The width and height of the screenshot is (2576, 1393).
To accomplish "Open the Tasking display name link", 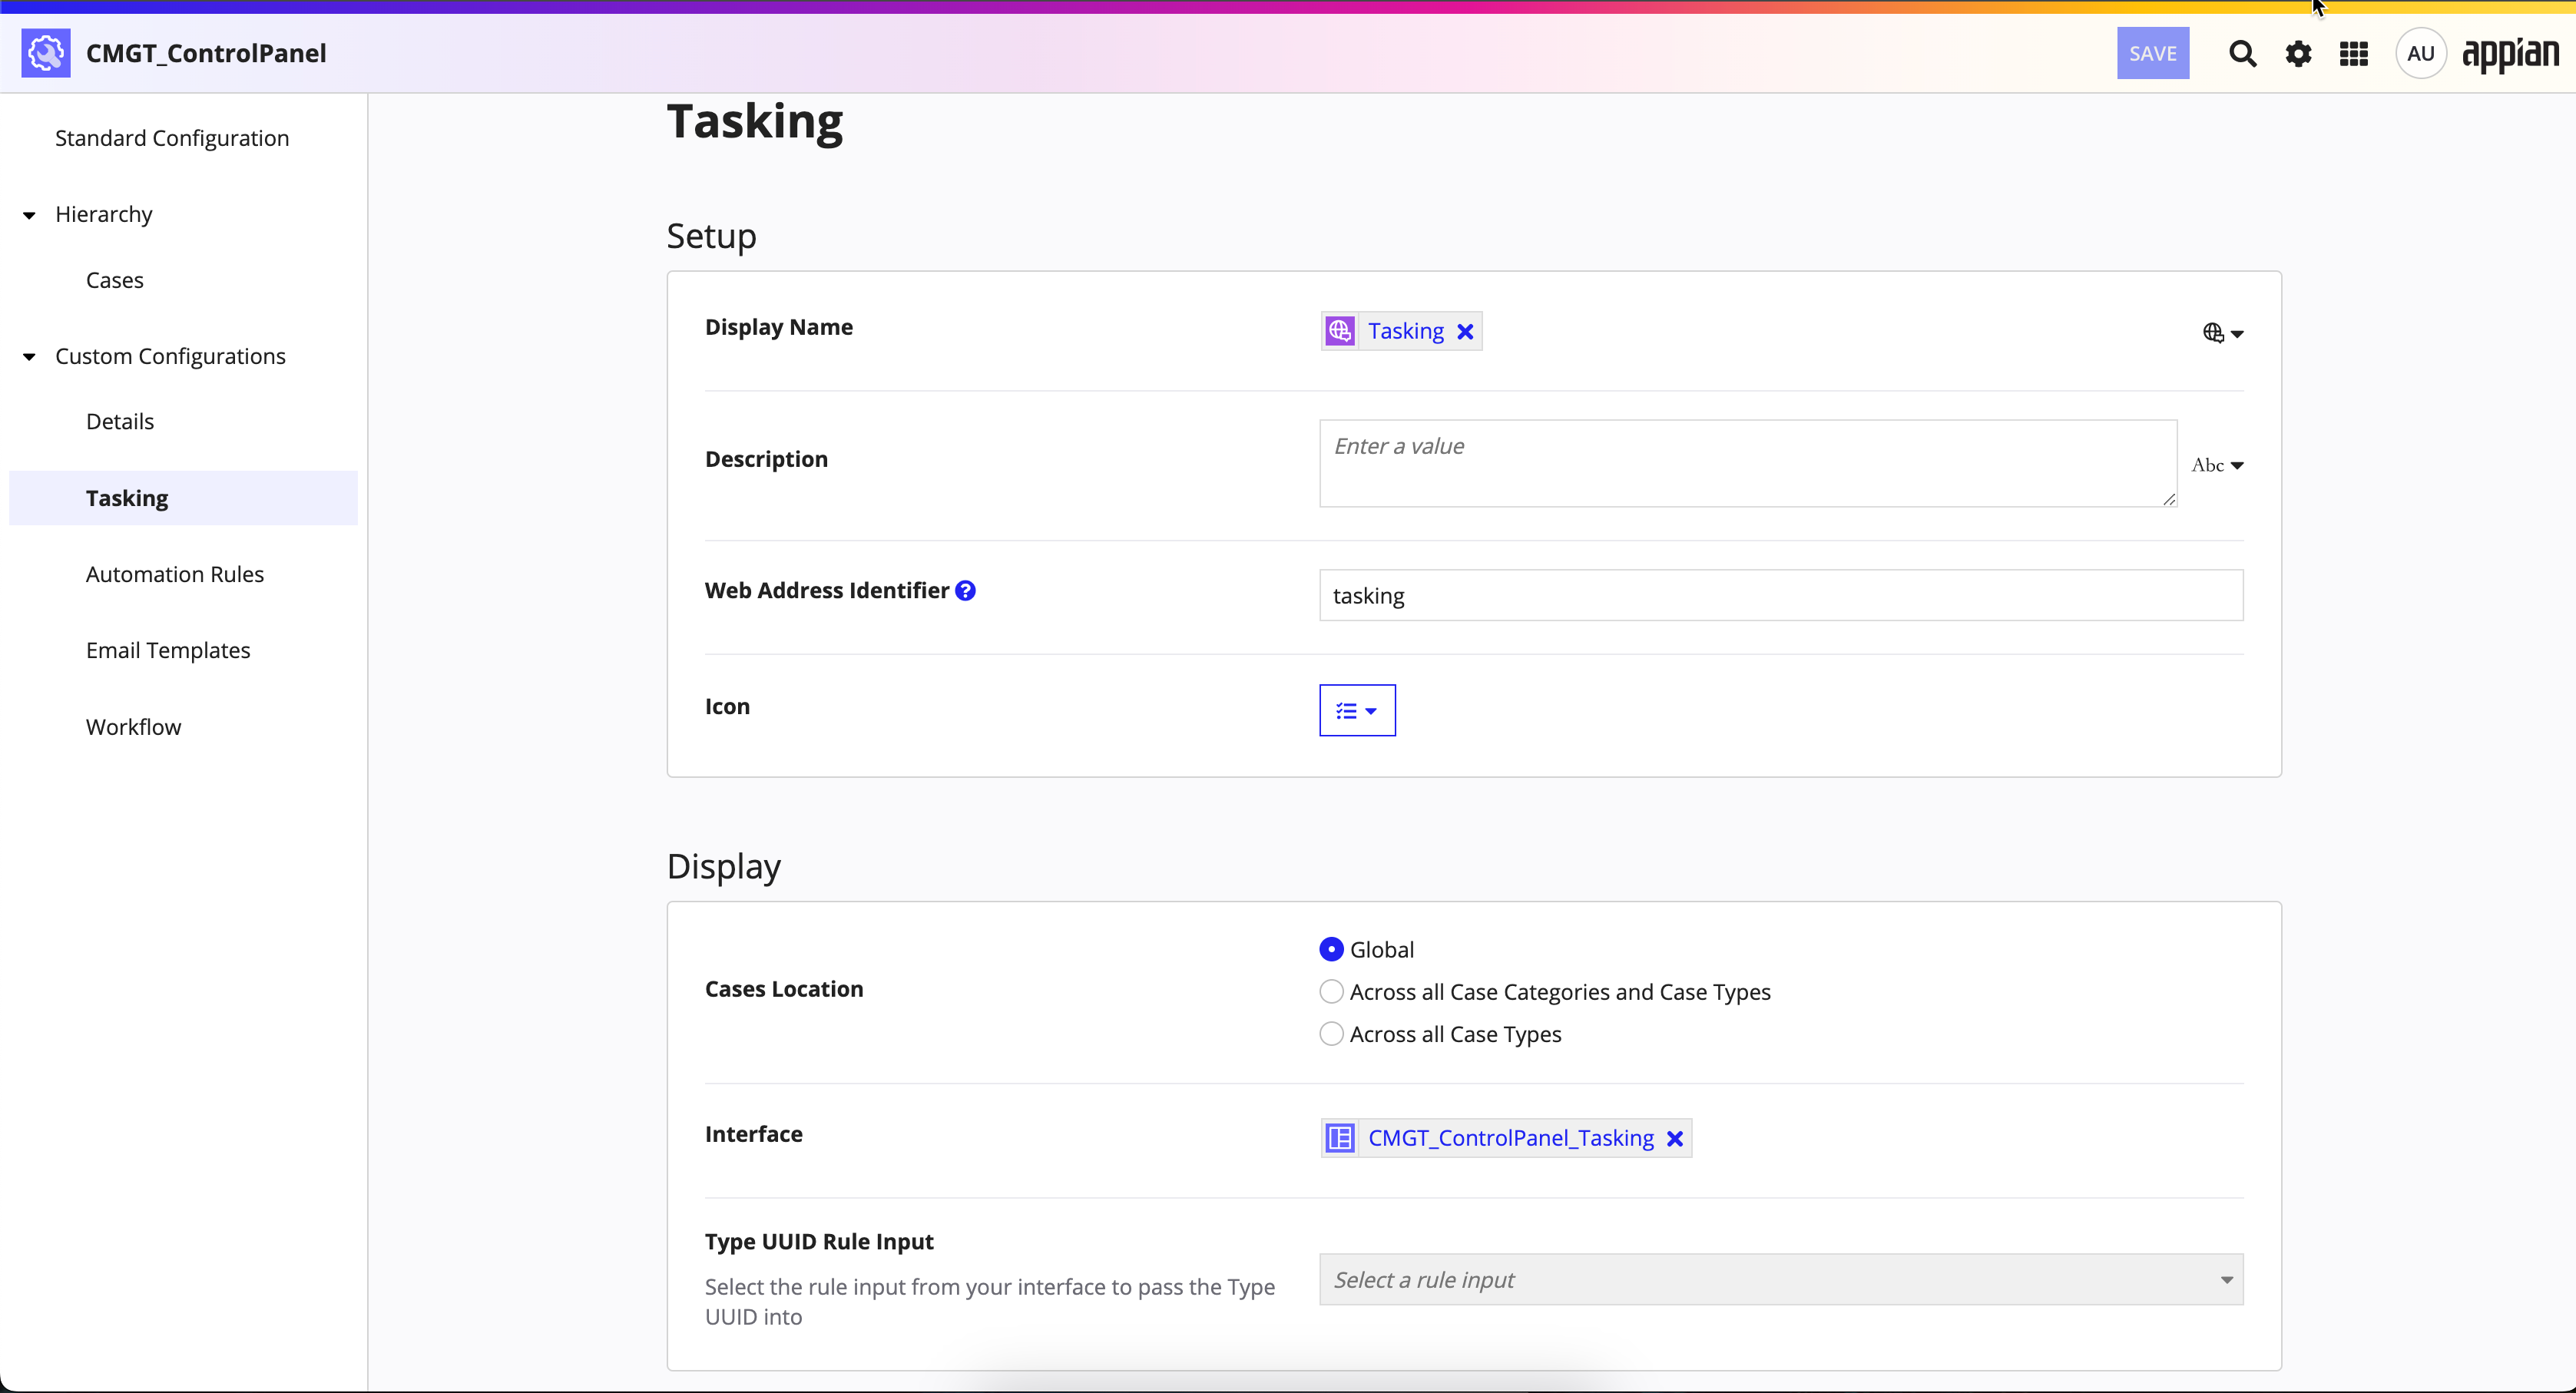I will 1405,331.
